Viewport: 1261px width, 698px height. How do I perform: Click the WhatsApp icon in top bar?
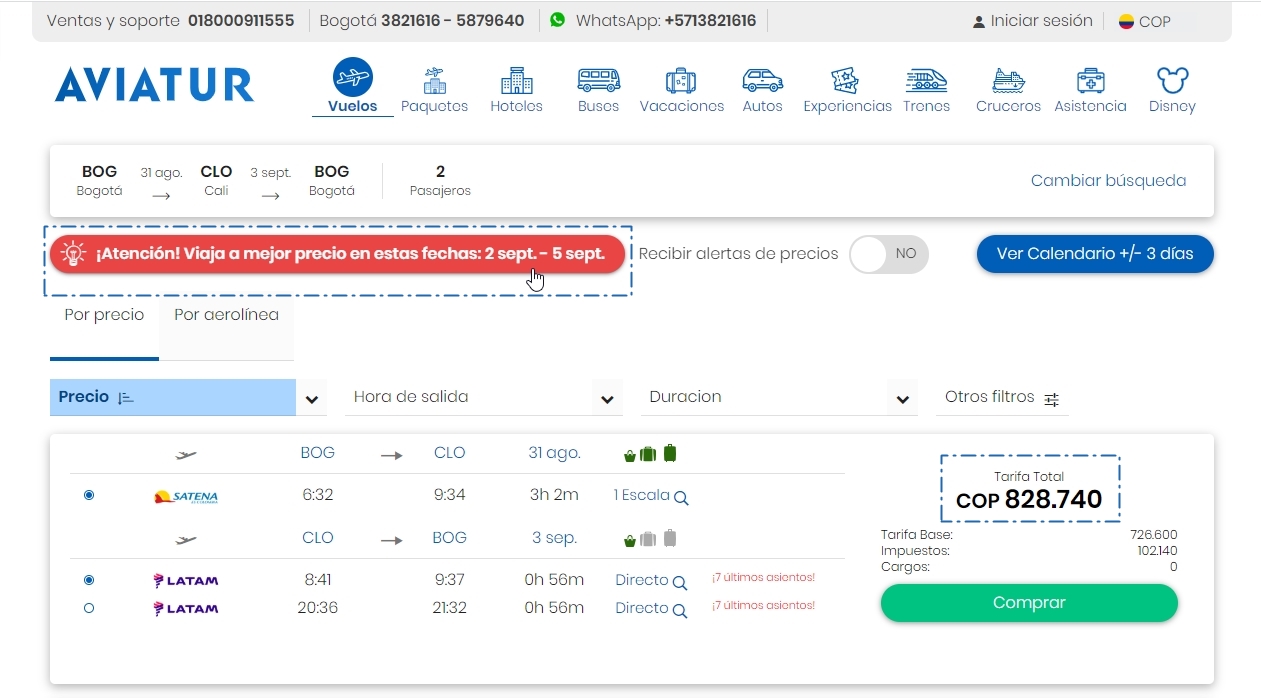click(557, 20)
